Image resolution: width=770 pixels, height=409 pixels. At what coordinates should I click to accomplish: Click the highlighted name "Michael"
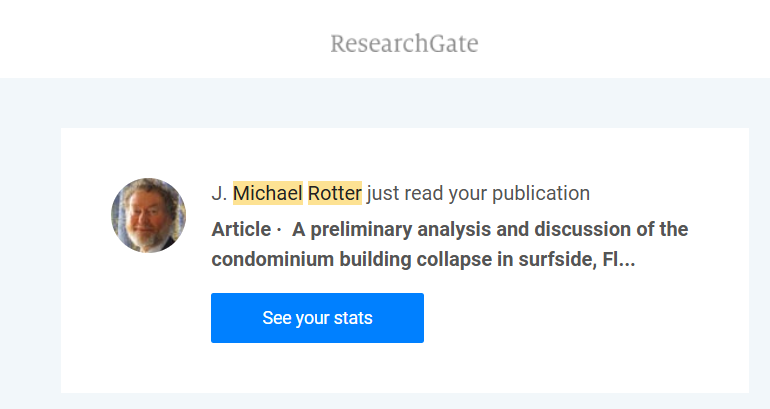point(267,193)
